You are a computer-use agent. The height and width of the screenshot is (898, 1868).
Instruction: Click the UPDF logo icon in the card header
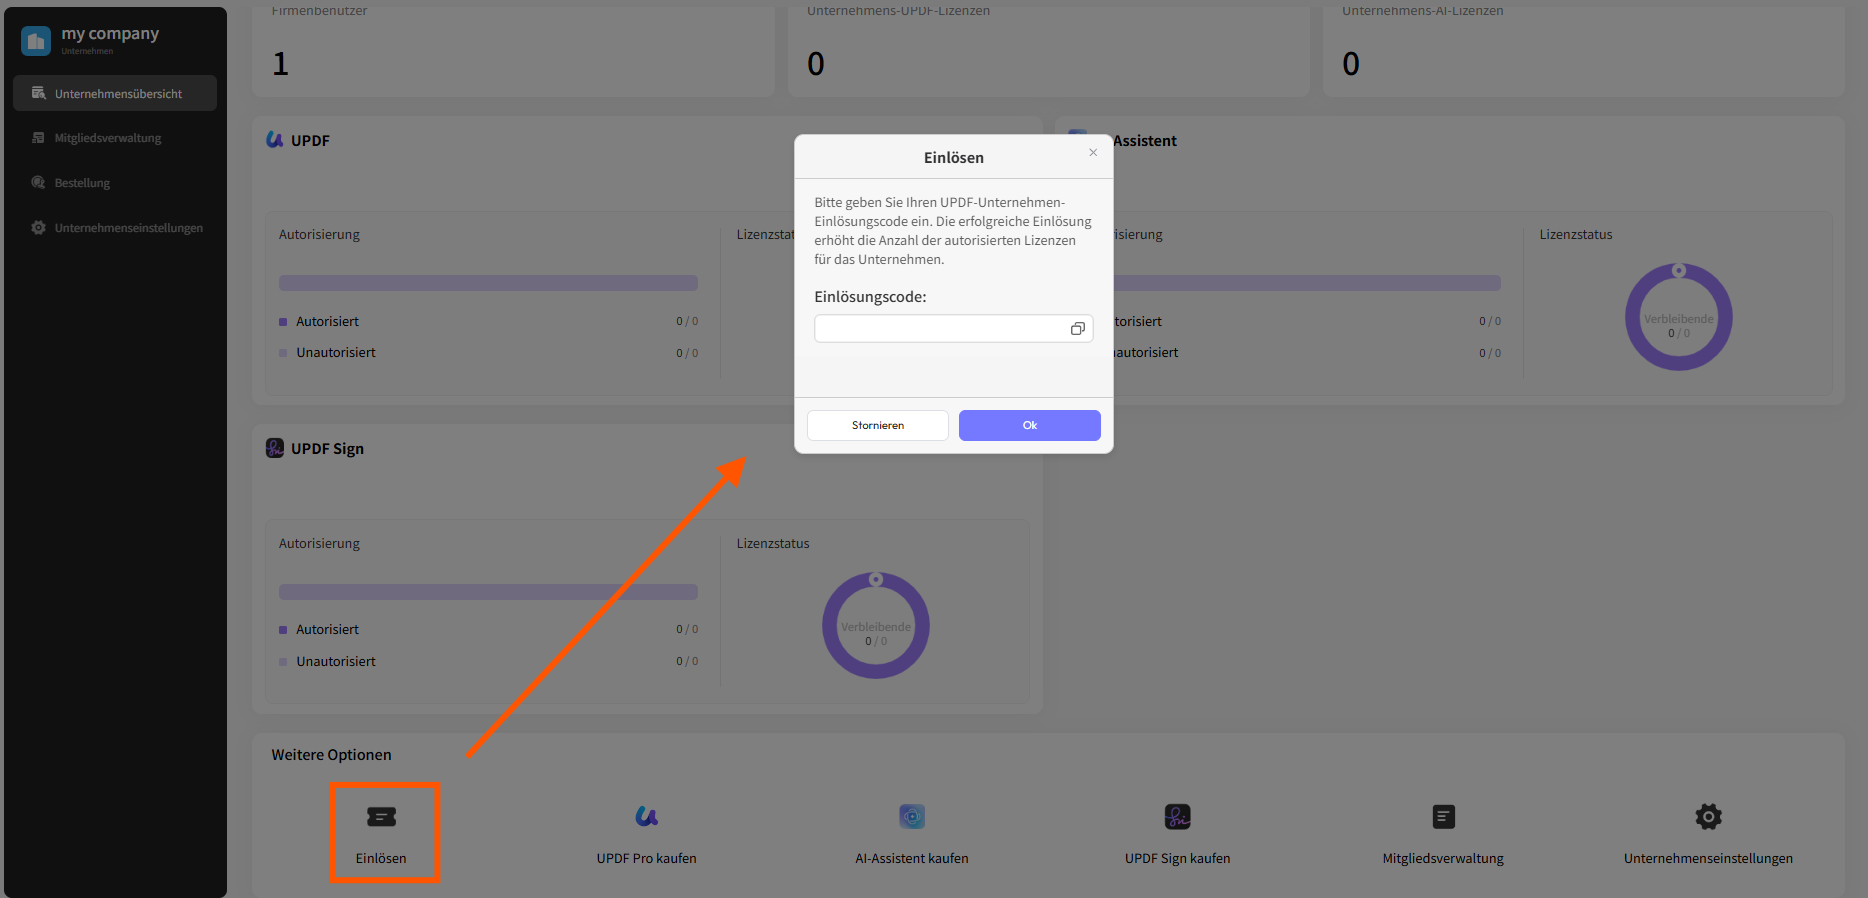coord(275,140)
